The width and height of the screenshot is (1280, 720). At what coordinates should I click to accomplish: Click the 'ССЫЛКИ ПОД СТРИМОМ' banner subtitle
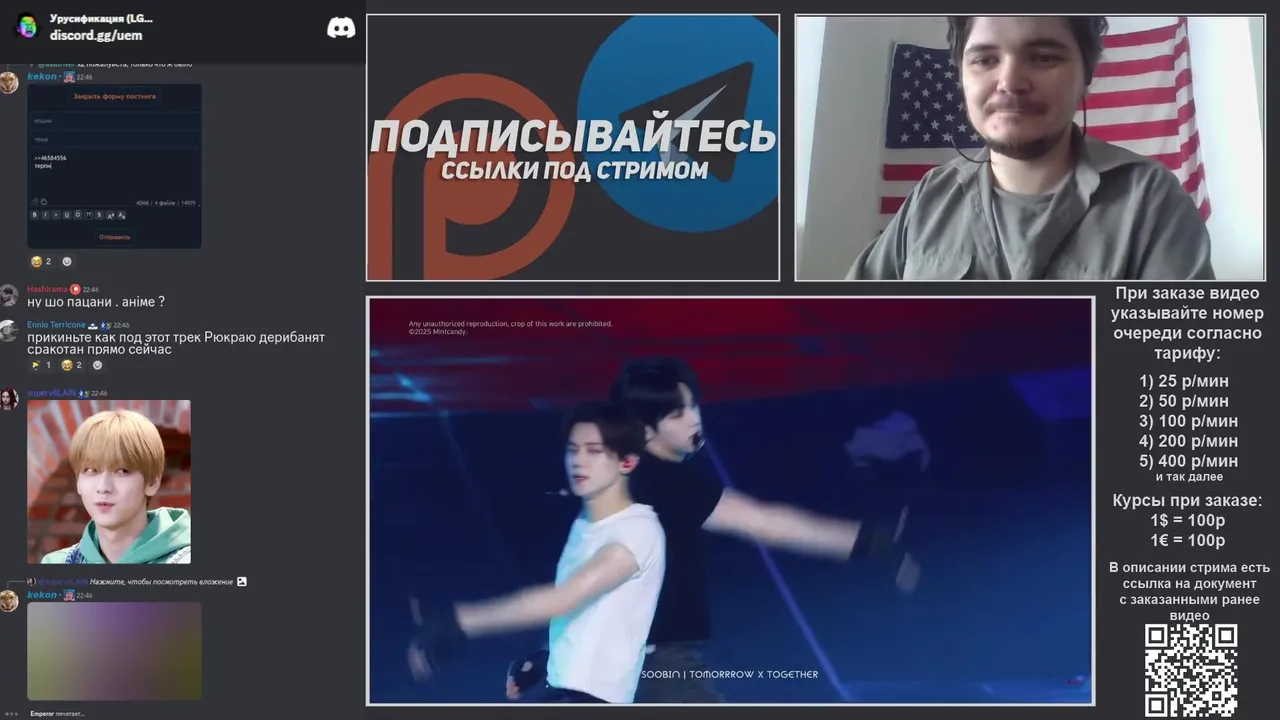click(x=574, y=171)
